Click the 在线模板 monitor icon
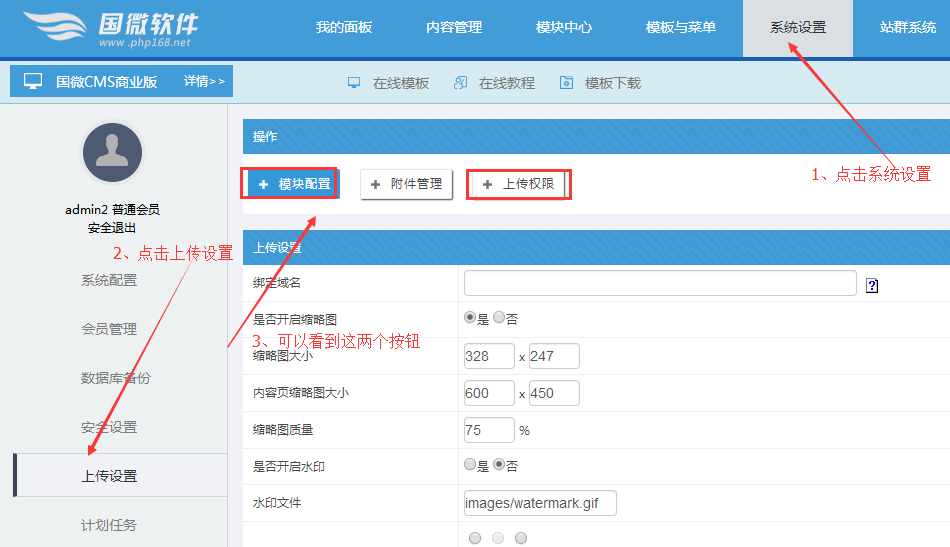This screenshot has width=950, height=547. pos(354,83)
